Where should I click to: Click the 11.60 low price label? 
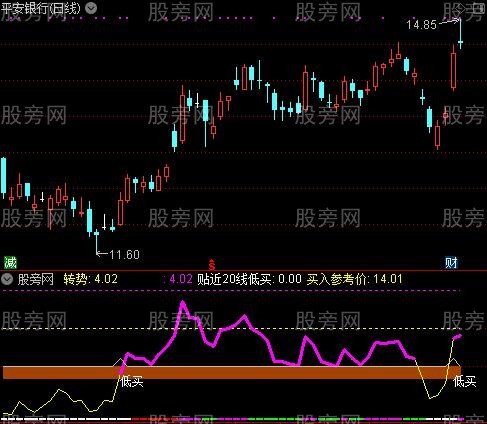coord(124,255)
